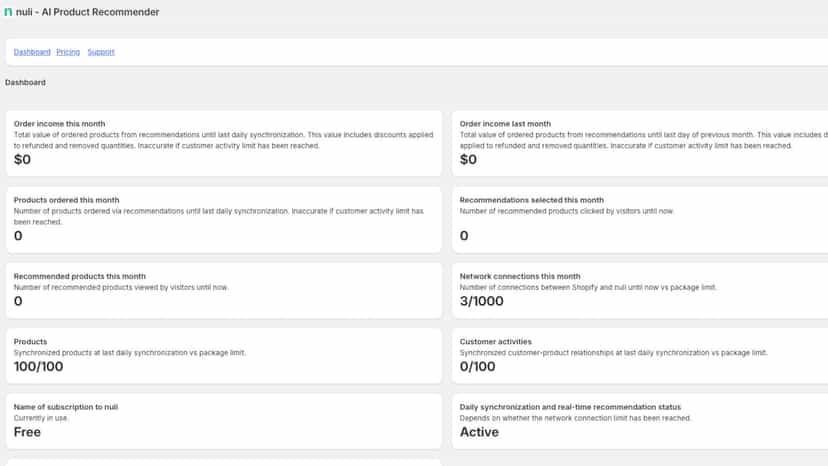The width and height of the screenshot is (828, 466).
Task: Click the Dashboard page heading
Action: coord(25,82)
